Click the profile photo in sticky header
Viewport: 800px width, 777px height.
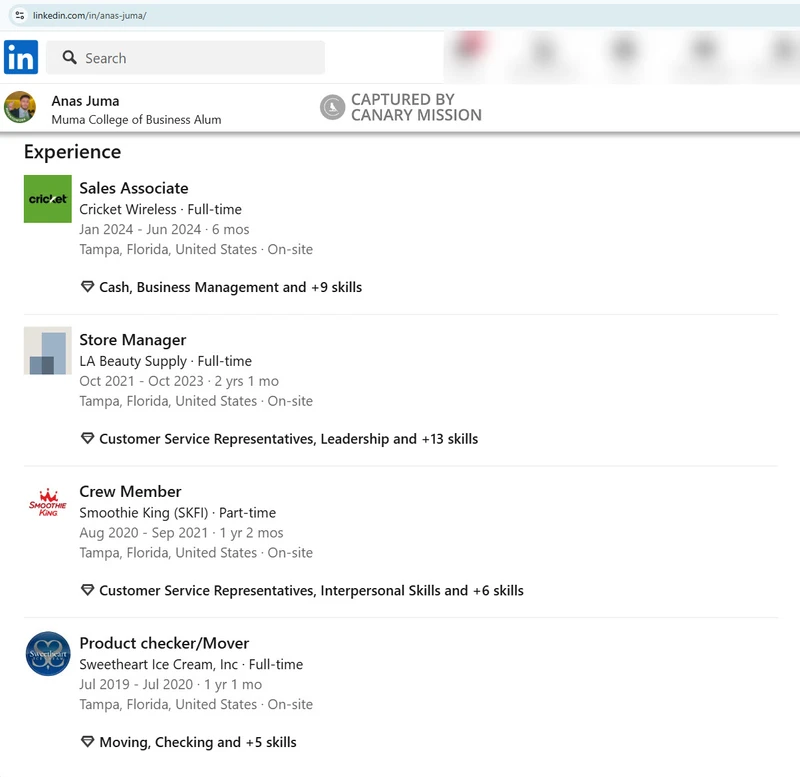(20, 107)
